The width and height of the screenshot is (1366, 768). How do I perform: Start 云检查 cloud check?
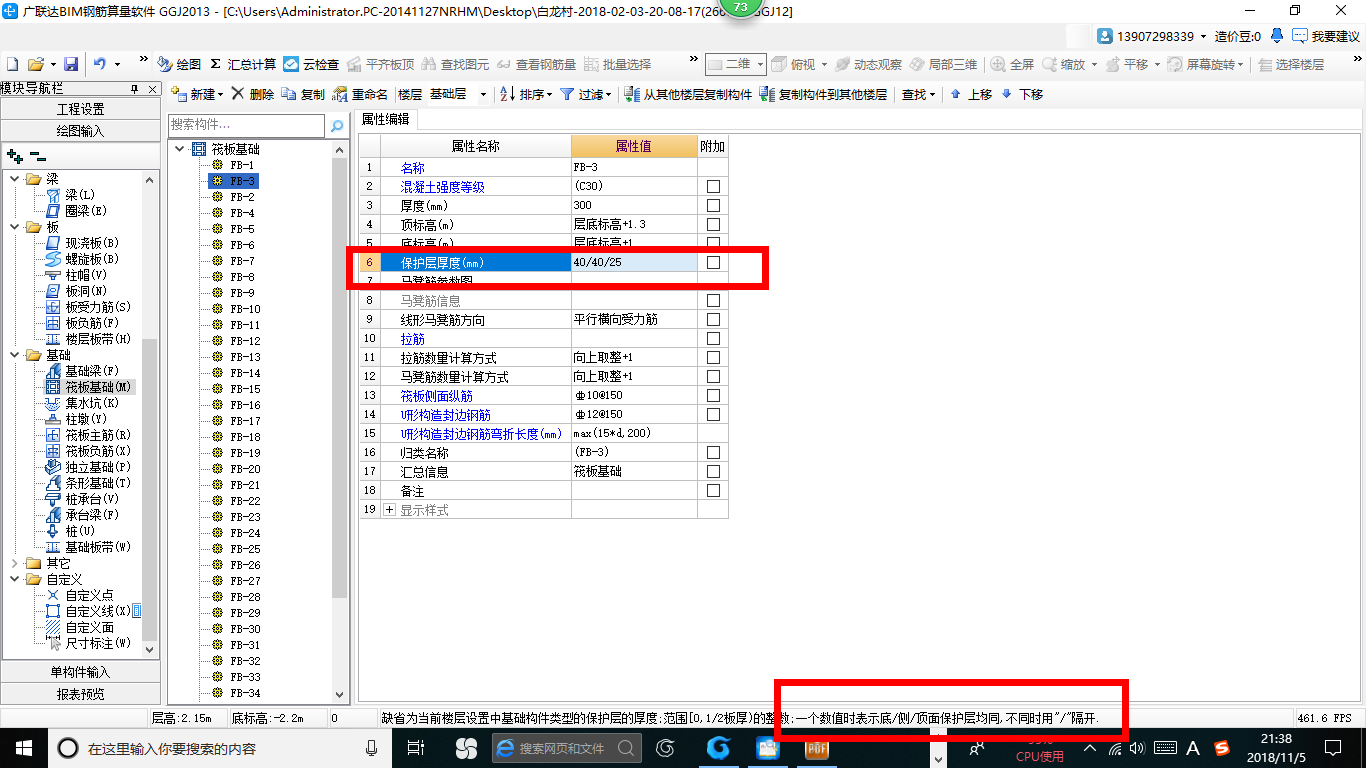311,64
